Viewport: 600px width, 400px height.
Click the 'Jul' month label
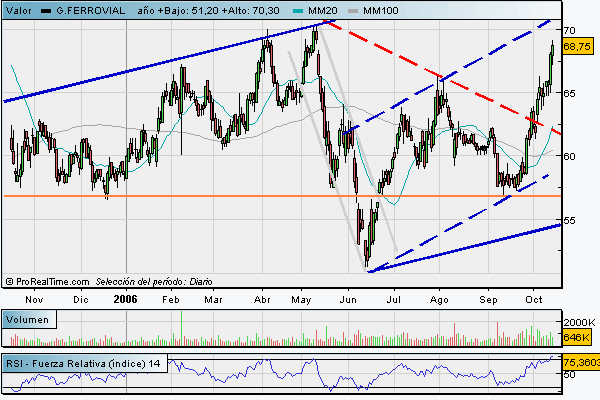[393, 299]
